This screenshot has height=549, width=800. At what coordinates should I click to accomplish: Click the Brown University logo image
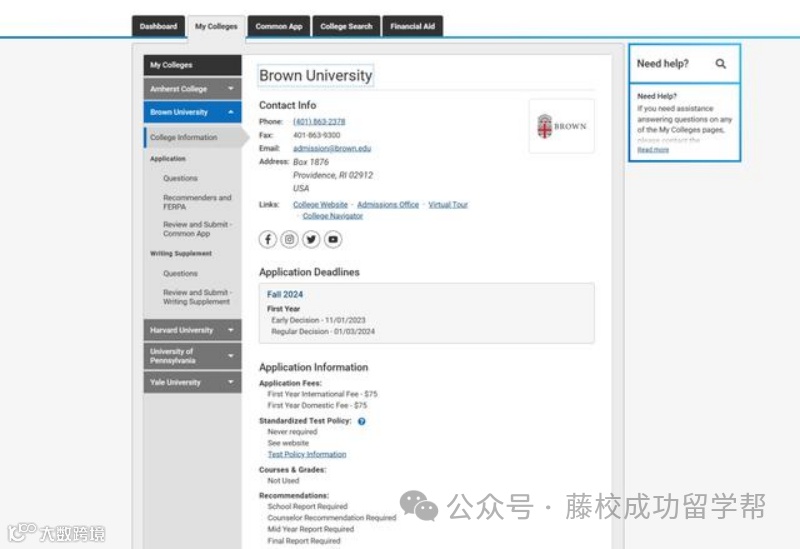pyautogui.click(x=562, y=126)
